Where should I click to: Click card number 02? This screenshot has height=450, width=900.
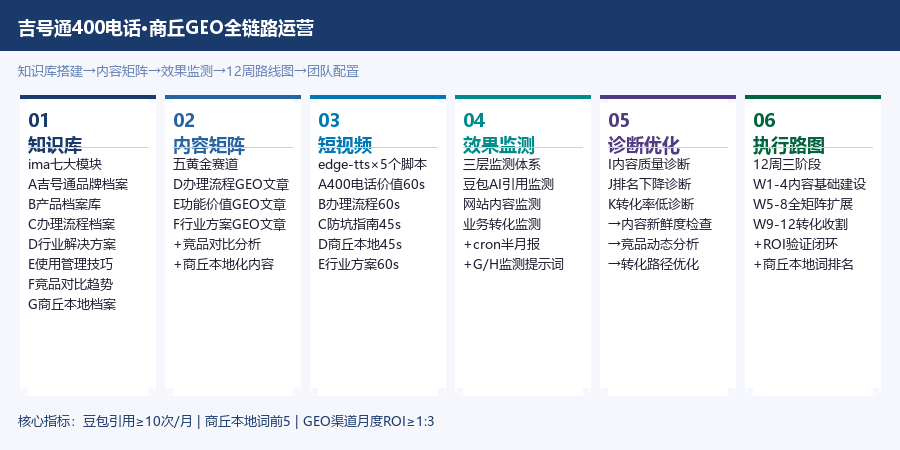(x=184, y=120)
